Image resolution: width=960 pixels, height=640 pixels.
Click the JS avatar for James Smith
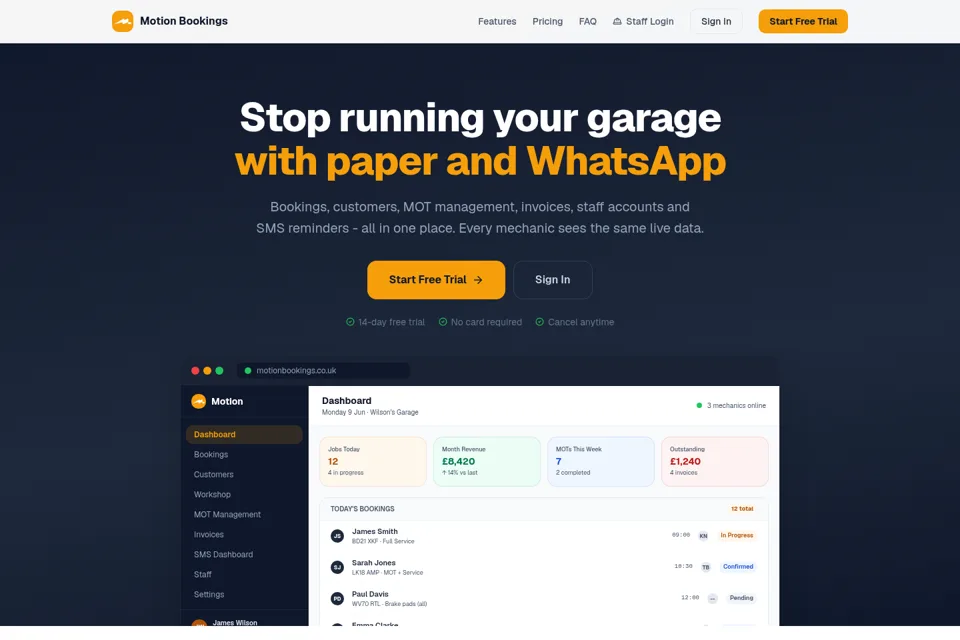pyautogui.click(x=337, y=536)
